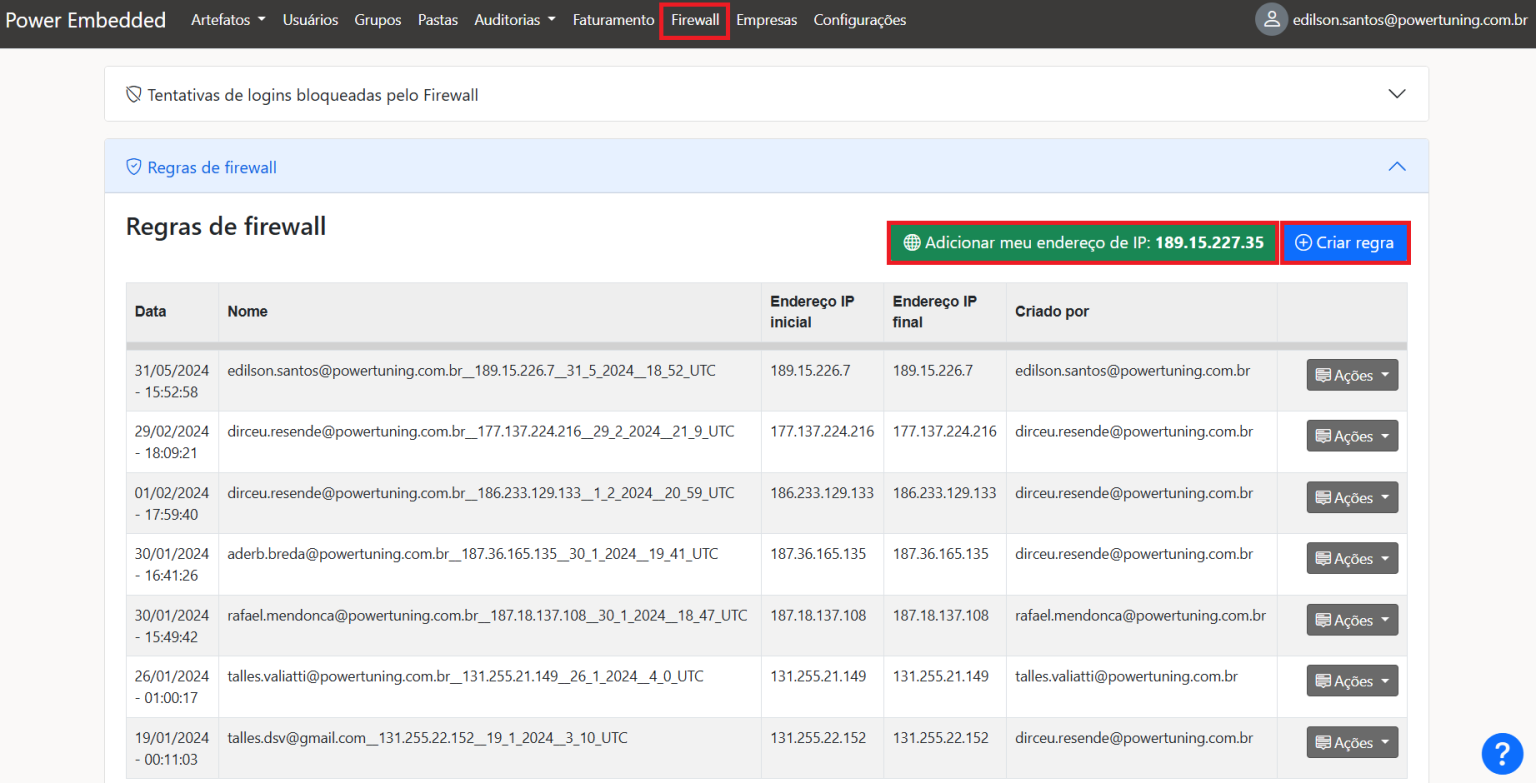Click the Power Embedded brand link
This screenshot has height=783, width=1536.
[86, 20]
